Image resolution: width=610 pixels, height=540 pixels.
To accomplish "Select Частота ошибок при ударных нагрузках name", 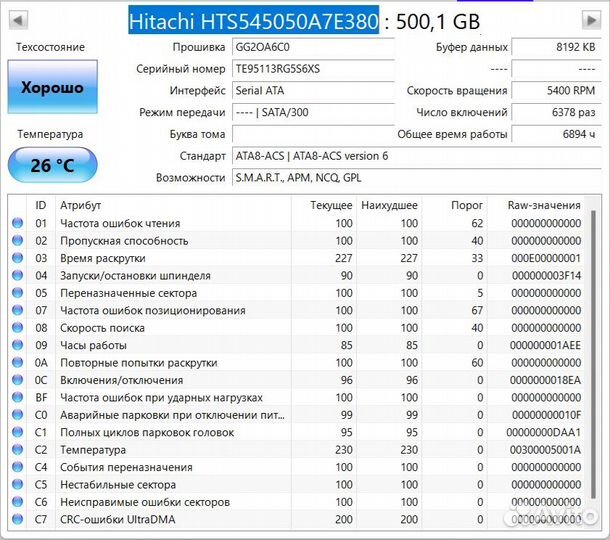I will coord(161,398).
